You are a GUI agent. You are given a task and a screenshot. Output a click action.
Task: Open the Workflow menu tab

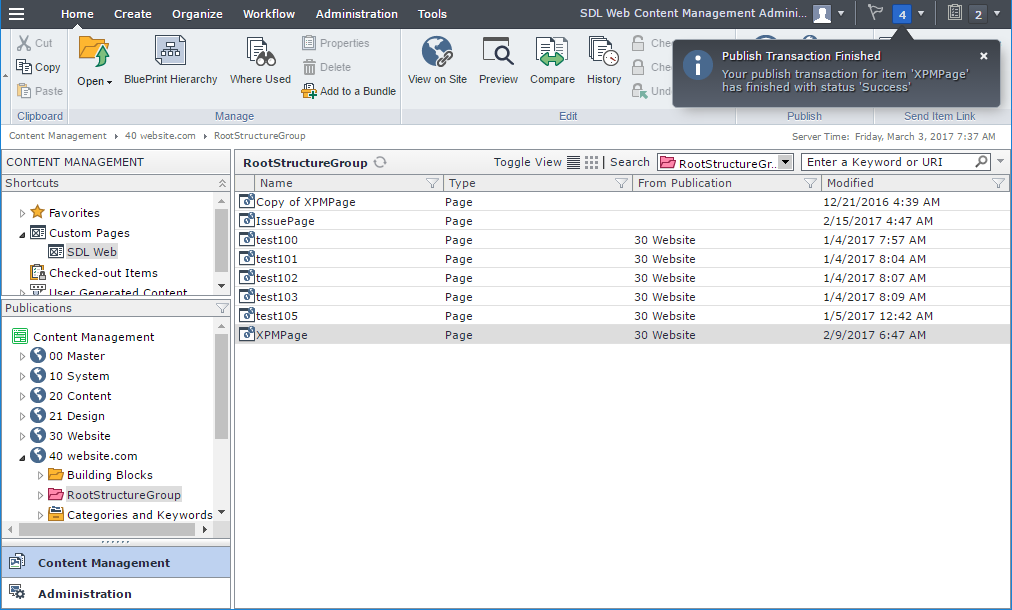point(269,14)
